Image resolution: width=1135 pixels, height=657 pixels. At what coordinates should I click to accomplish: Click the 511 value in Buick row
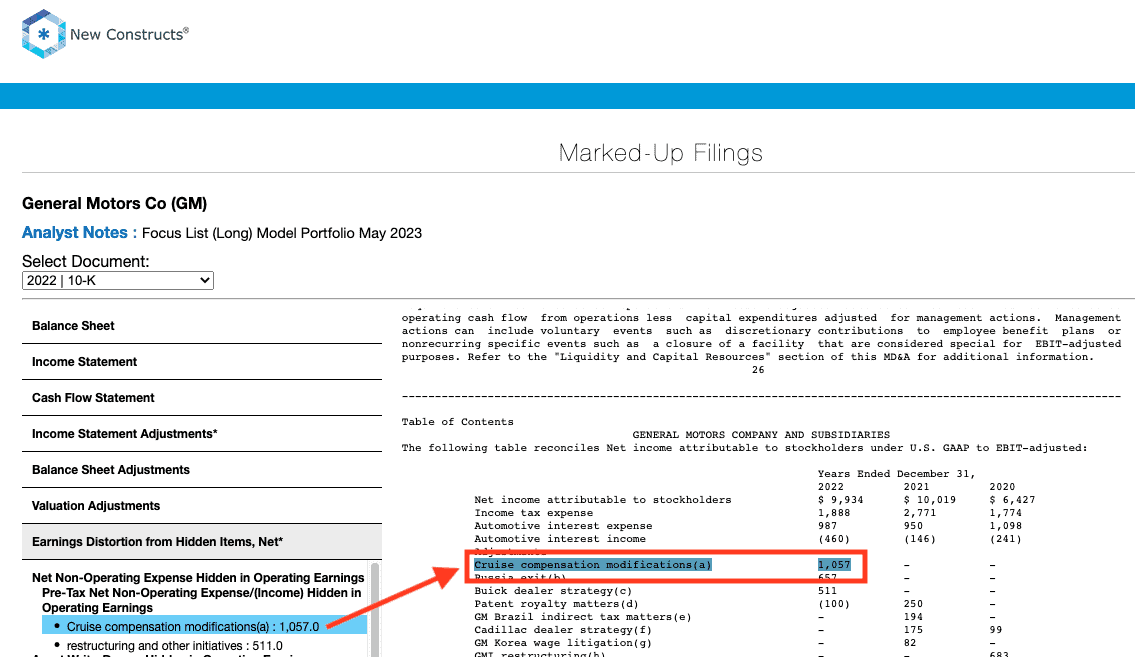tap(827, 591)
